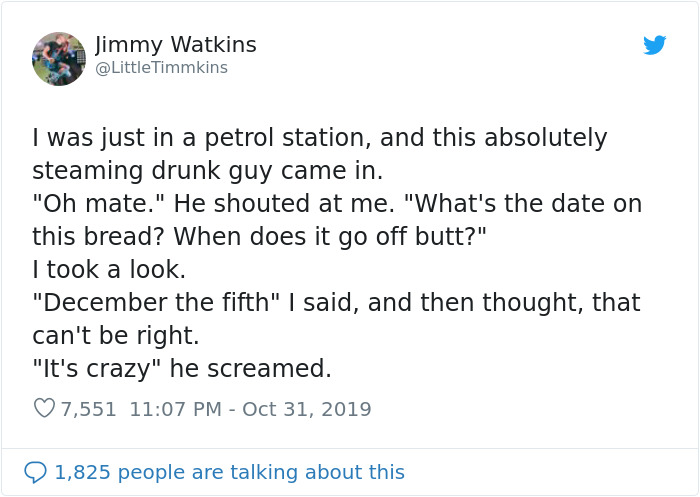Click the line "It's crazy" he screamed
This screenshot has height=497, width=700.
click(x=181, y=368)
